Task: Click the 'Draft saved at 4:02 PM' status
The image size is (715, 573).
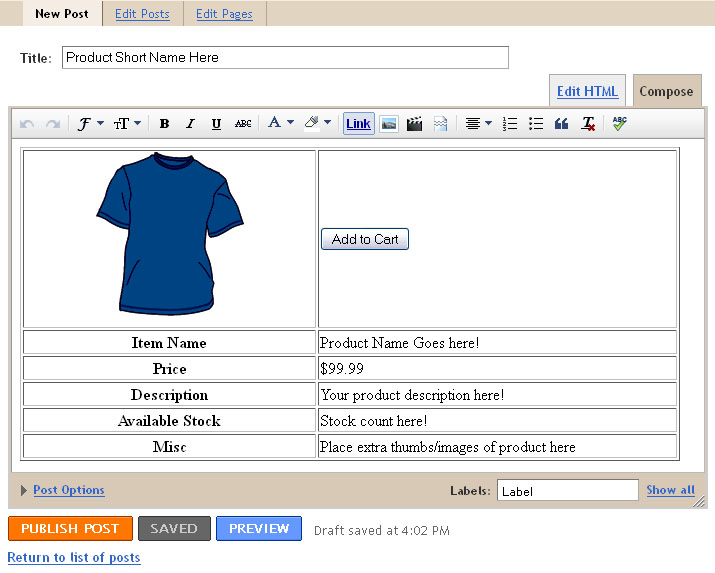Action: tap(382, 531)
